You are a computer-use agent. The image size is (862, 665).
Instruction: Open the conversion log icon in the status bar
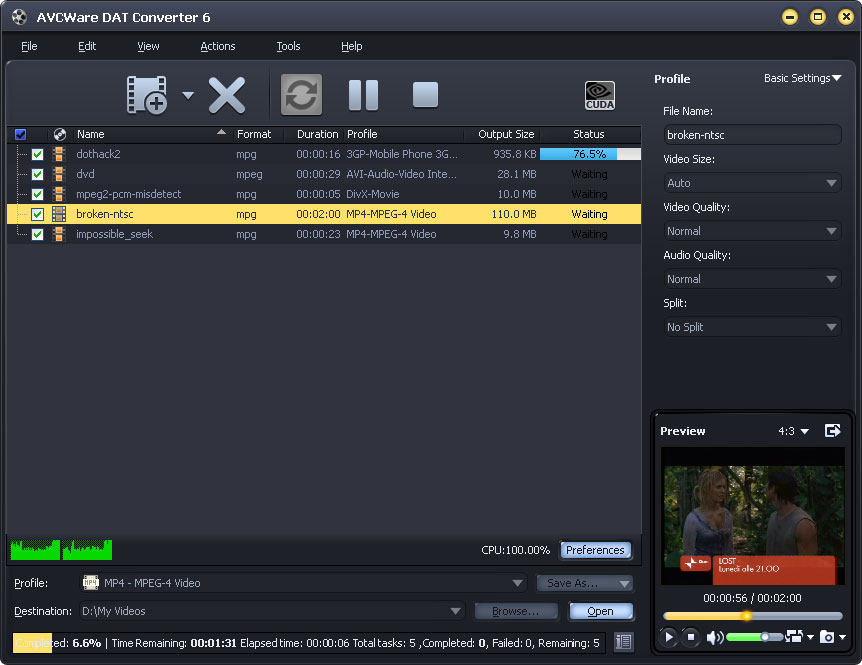623,642
